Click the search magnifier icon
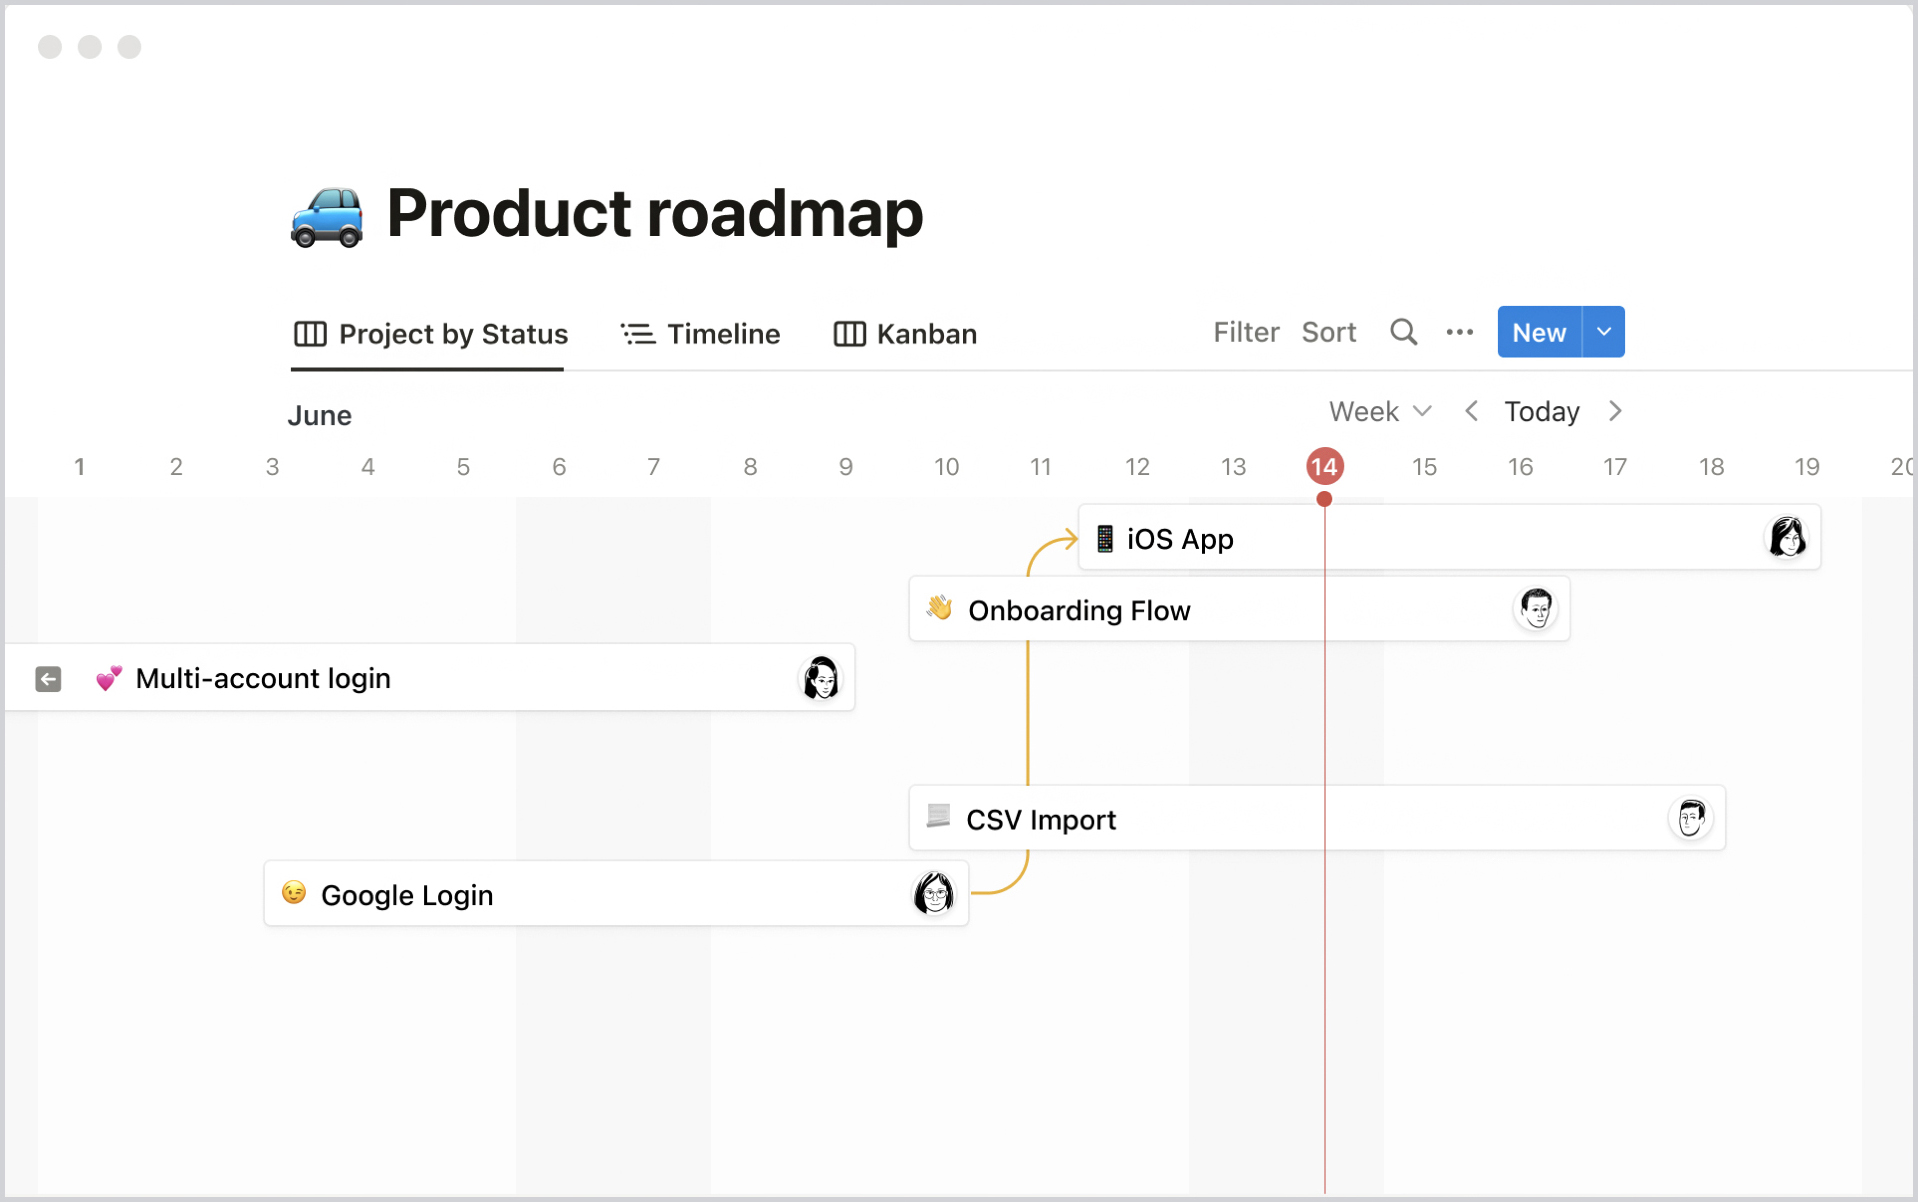Viewport: 1918px width, 1202px height. click(x=1403, y=332)
